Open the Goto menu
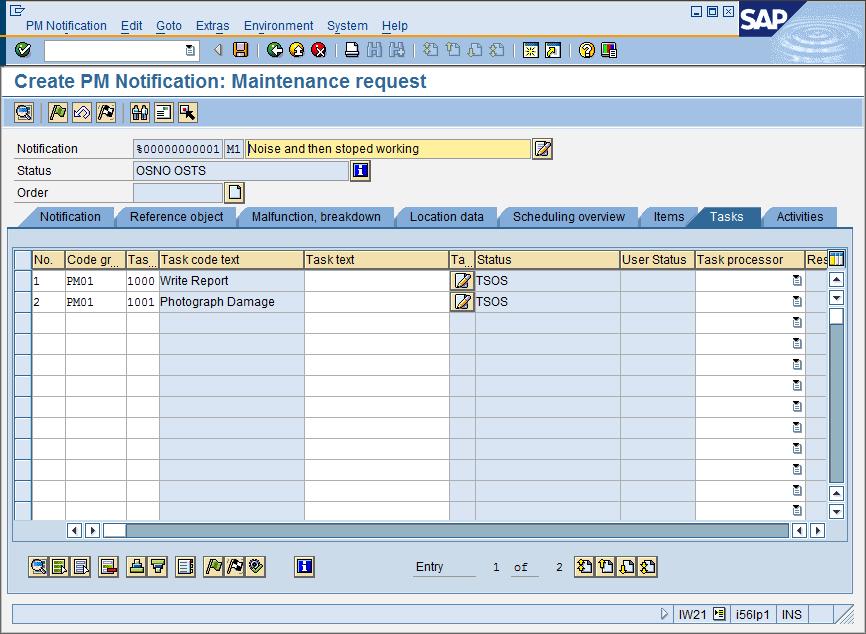This screenshot has width=866, height=634. point(169,26)
